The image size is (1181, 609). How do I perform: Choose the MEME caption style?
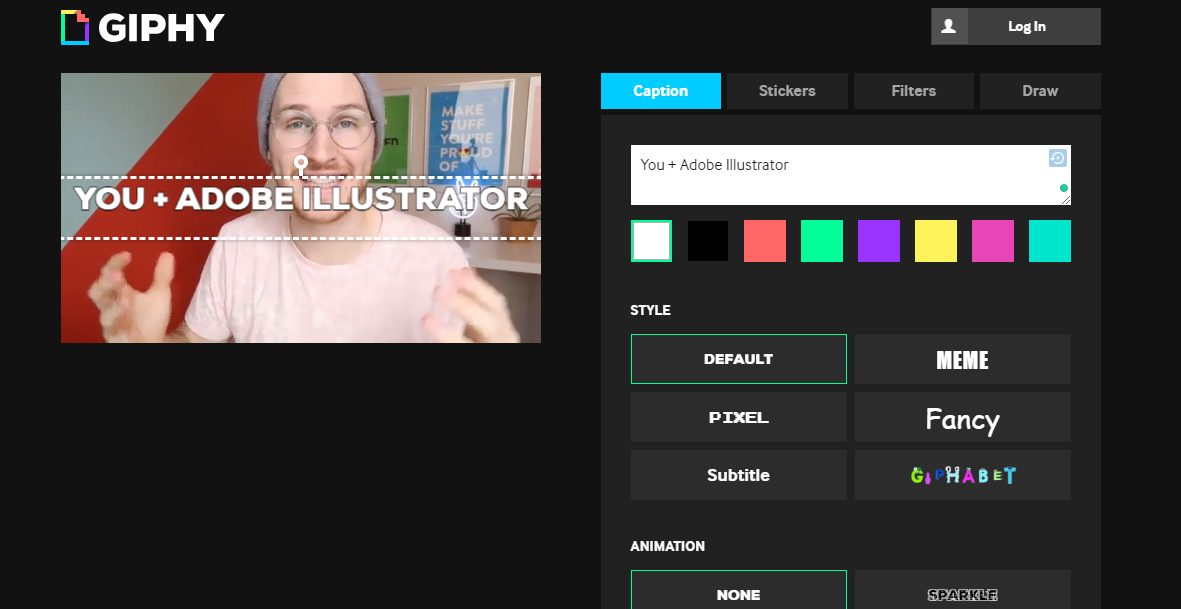[963, 359]
